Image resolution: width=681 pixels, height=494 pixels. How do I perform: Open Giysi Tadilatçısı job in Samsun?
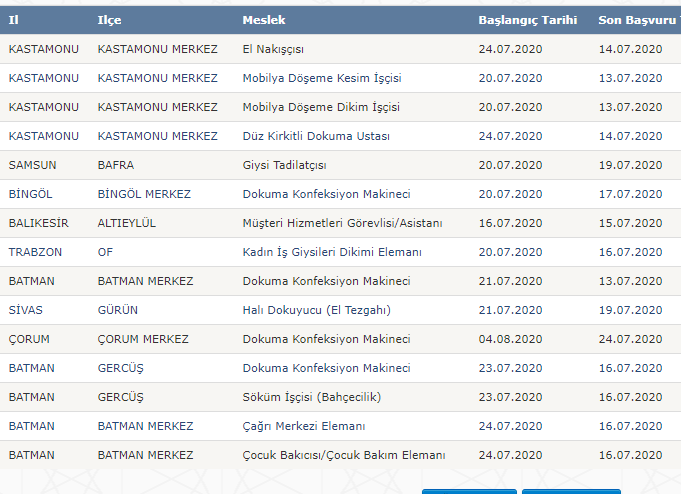pyautogui.click(x=284, y=165)
